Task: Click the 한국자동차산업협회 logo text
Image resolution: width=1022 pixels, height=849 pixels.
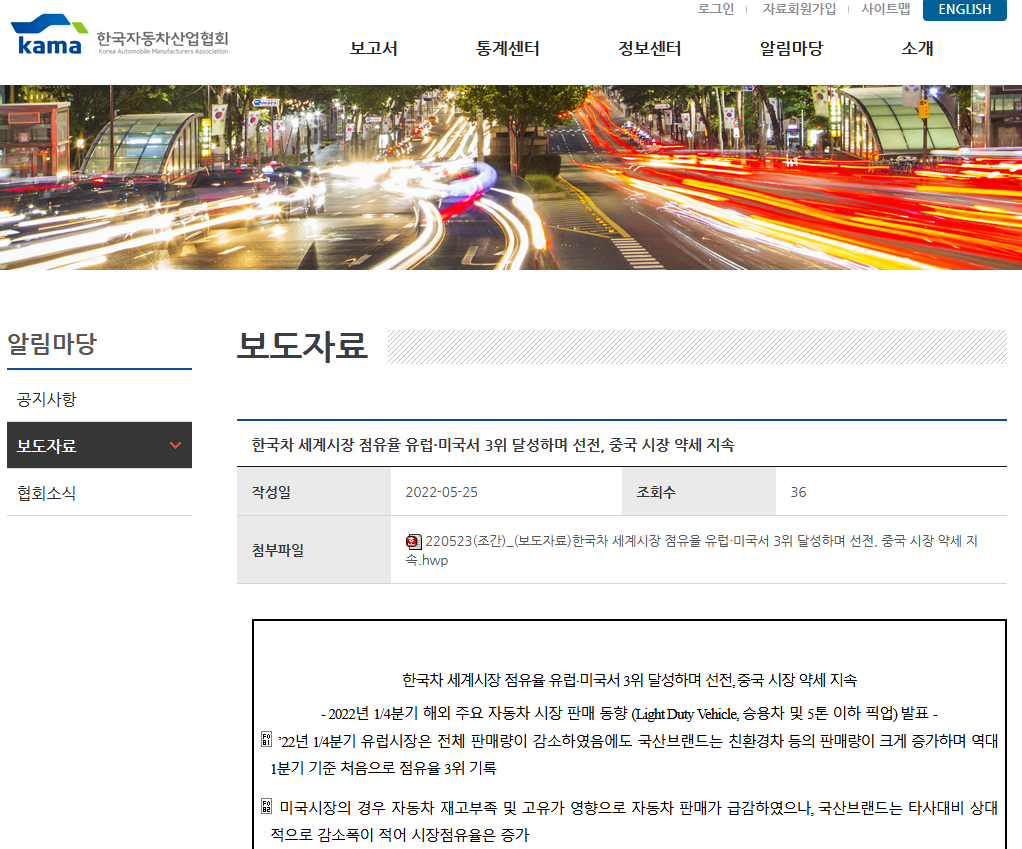Action: click(x=163, y=40)
